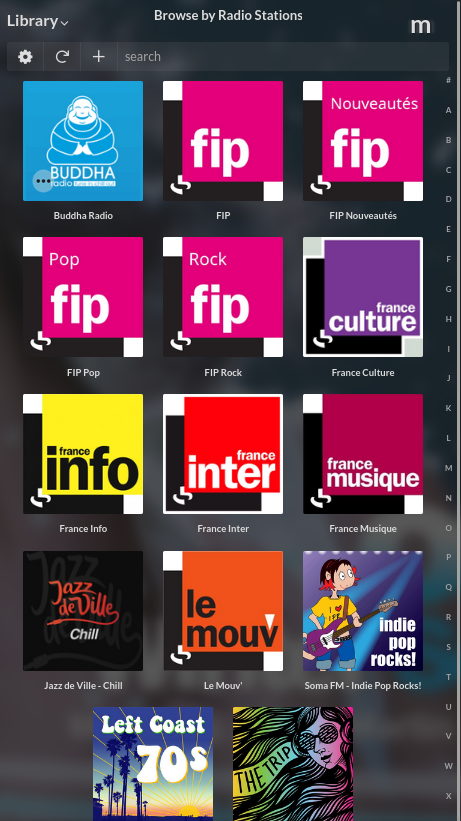Jump to letter C in index

click(448, 170)
